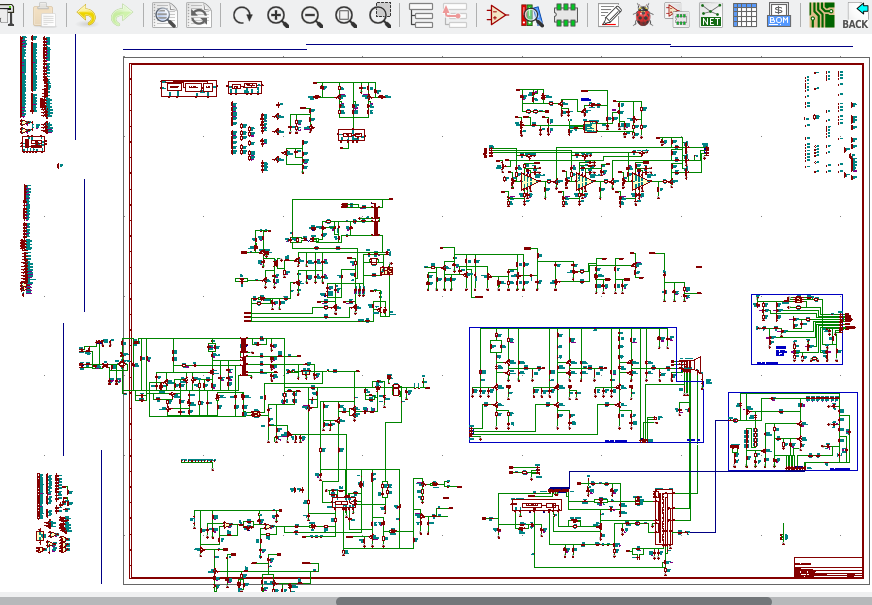Select the title block in sheet corner
This screenshot has width=872, height=605.
(x=828, y=567)
